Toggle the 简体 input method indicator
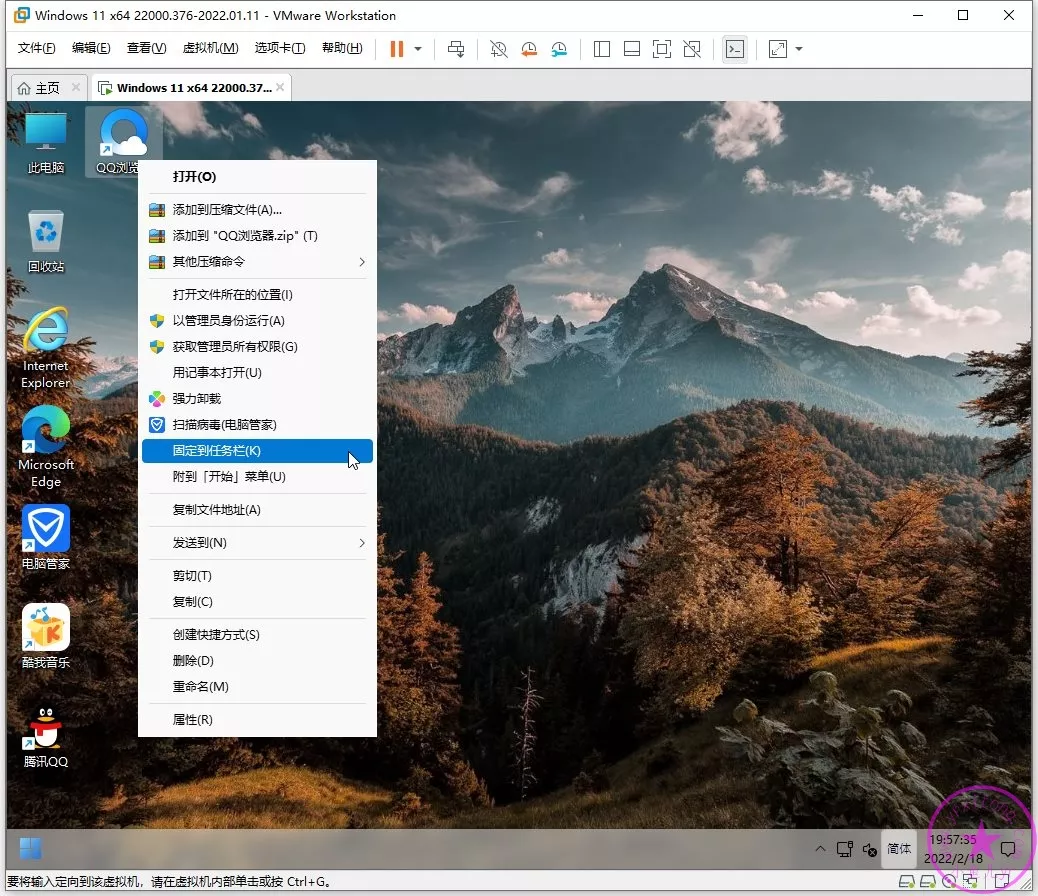 pyautogui.click(x=899, y=848)
